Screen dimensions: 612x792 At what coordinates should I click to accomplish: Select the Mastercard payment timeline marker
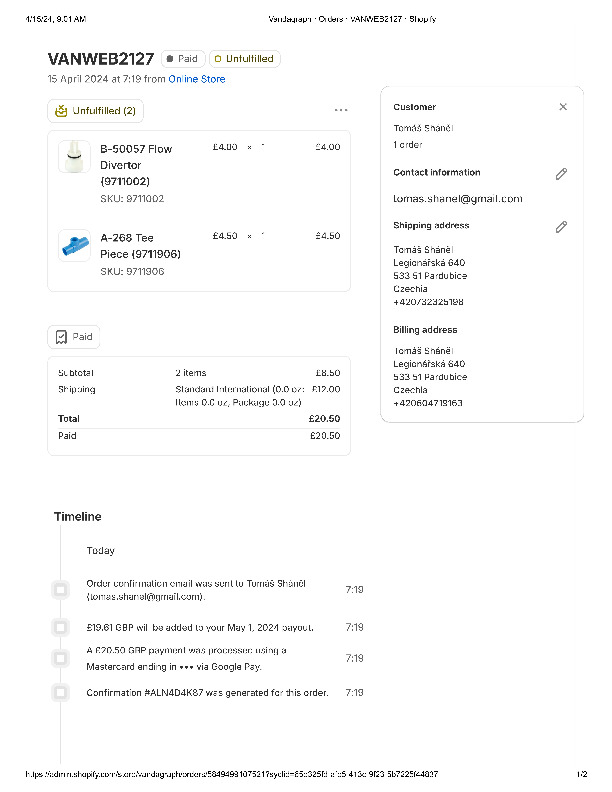(60, 658)
